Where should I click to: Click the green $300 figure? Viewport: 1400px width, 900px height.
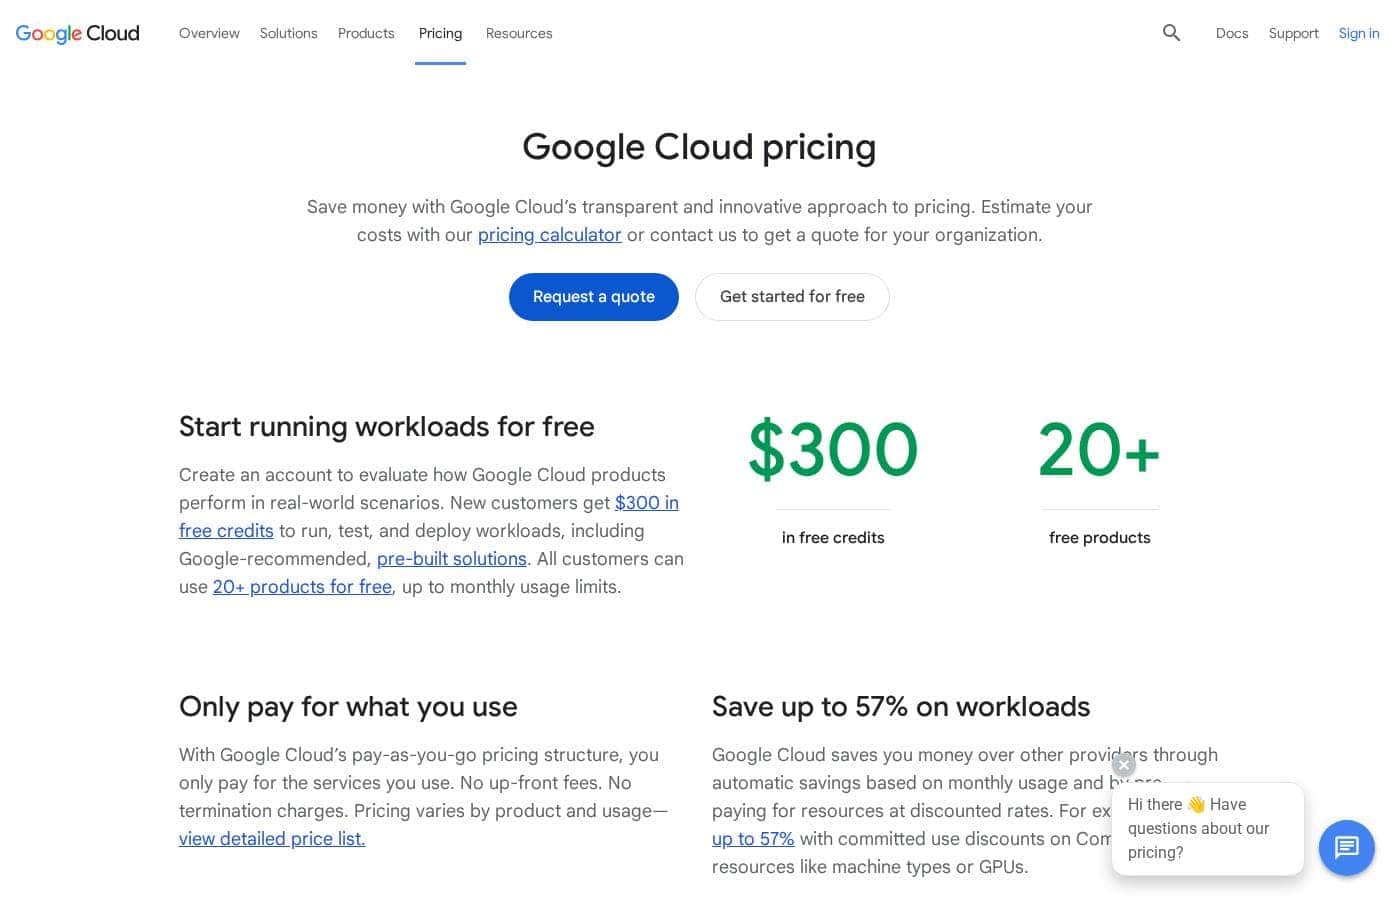833,449
